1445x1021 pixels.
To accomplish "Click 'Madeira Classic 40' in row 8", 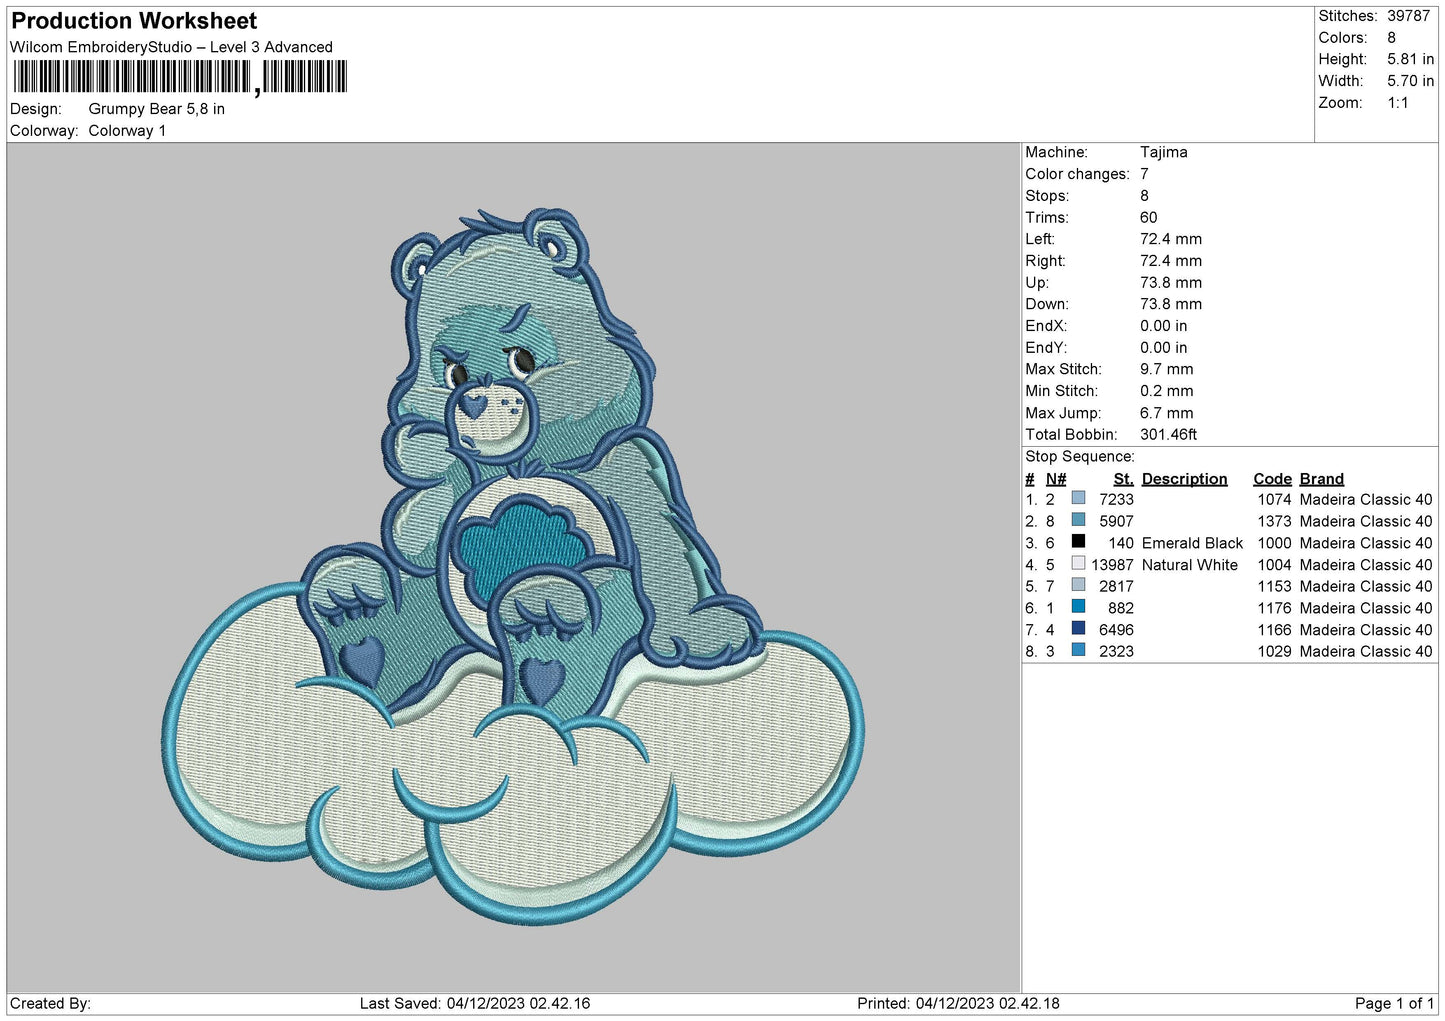I will pos(1366,652).
